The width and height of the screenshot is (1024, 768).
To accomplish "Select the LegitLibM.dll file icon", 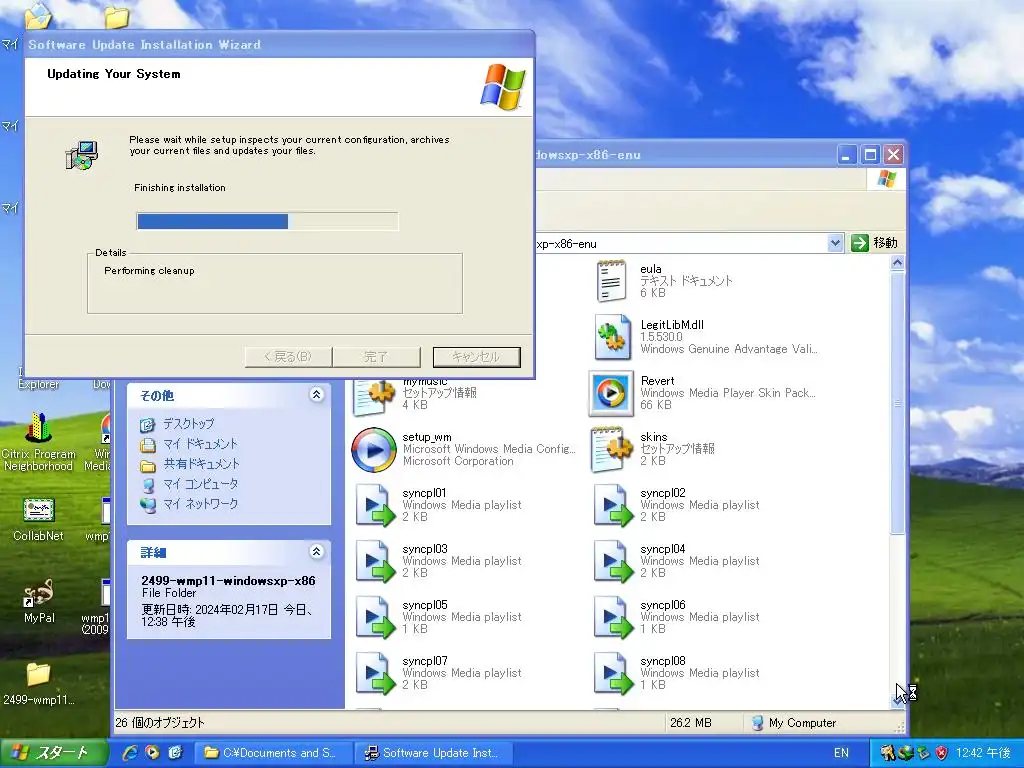I will click(613, 337).
